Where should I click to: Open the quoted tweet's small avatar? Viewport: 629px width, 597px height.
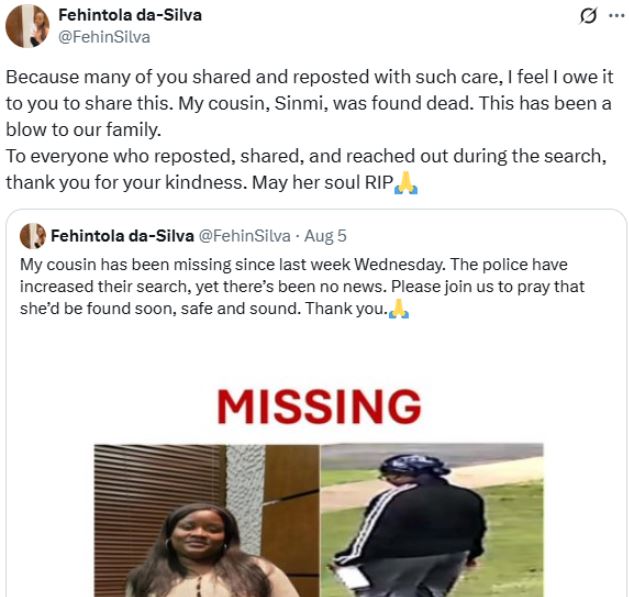32,236
